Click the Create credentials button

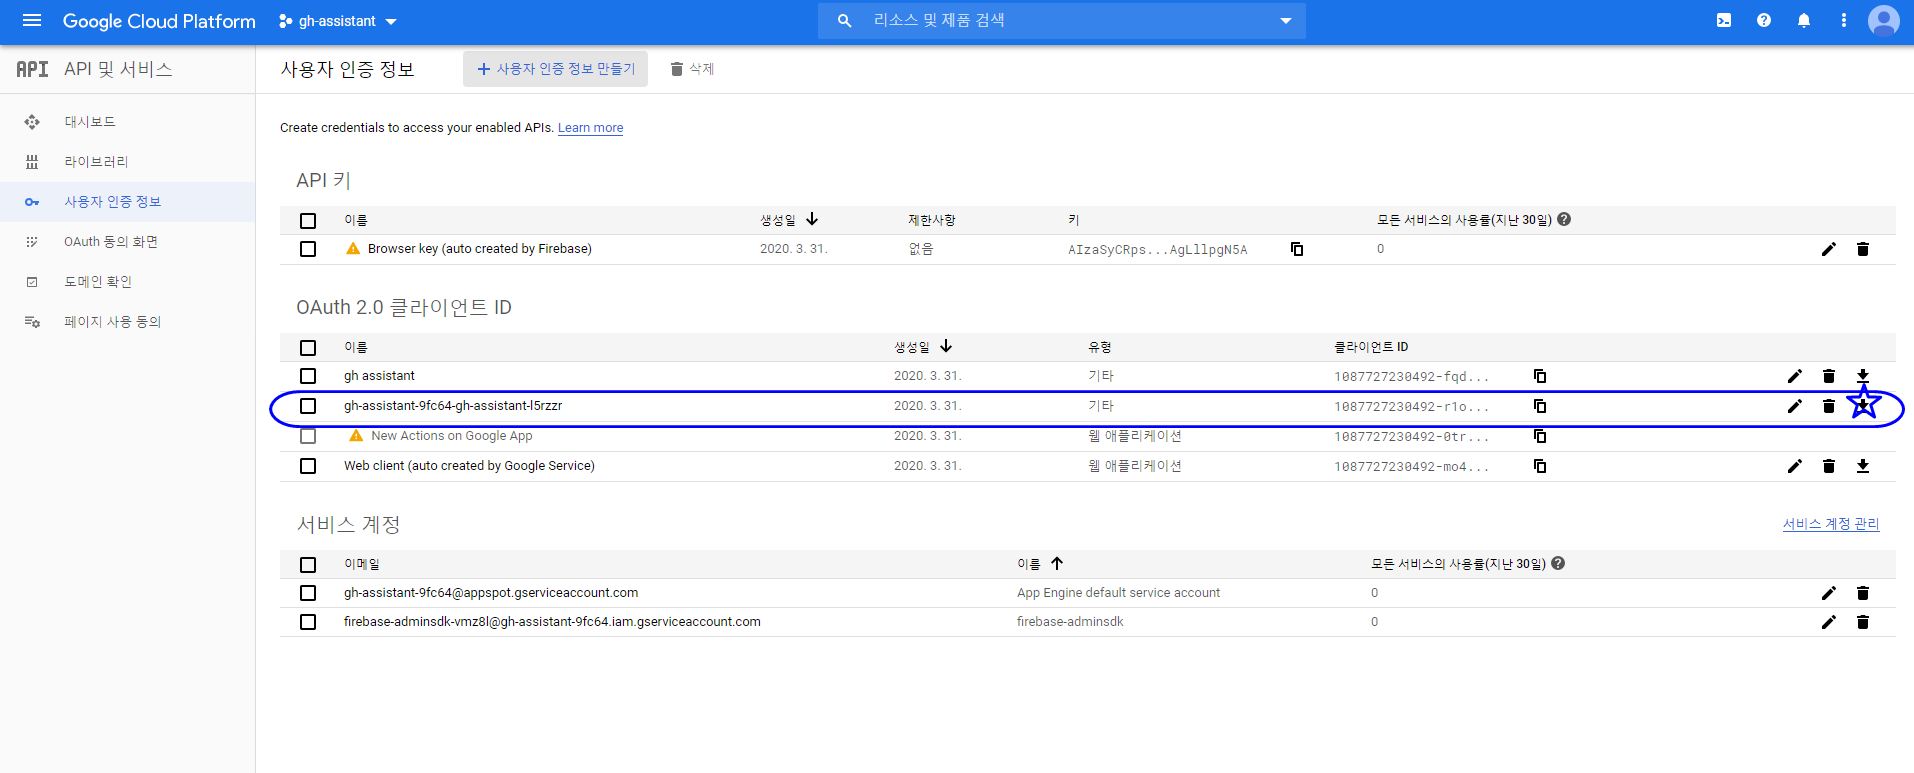[x=555, y=69]
